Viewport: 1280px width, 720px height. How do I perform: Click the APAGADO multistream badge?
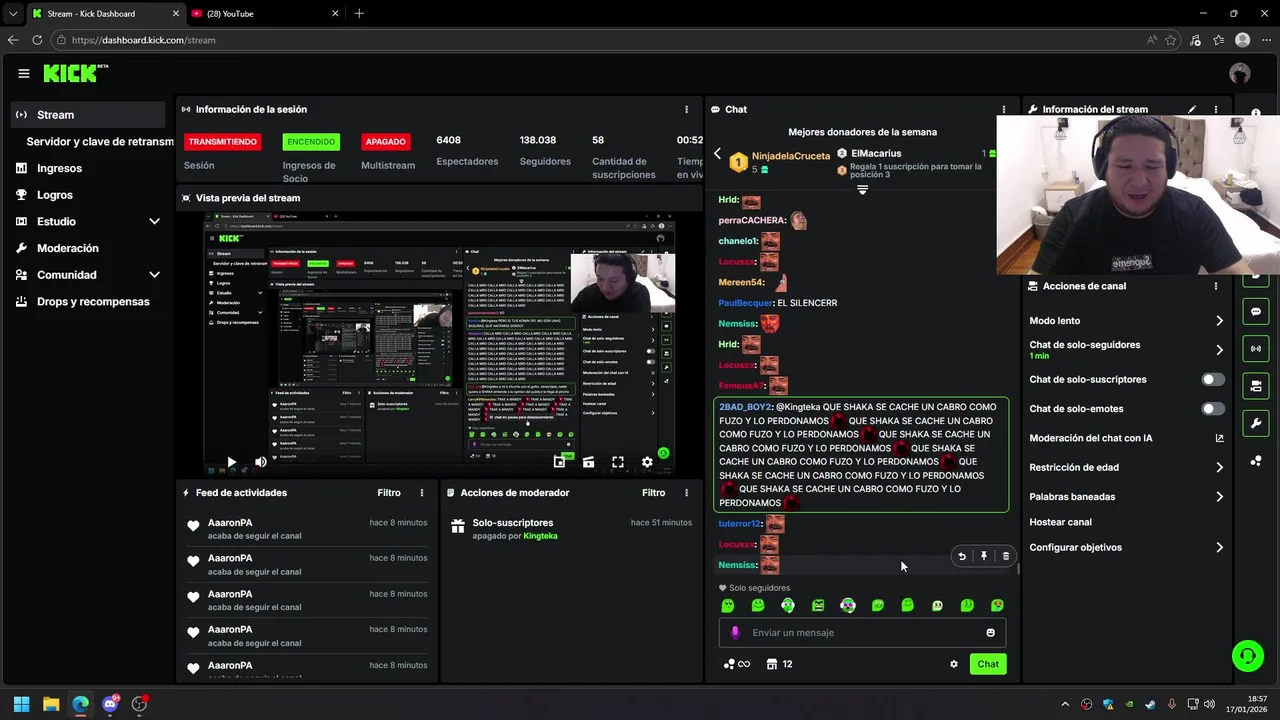pyautogui.click(x=386, y=142)
